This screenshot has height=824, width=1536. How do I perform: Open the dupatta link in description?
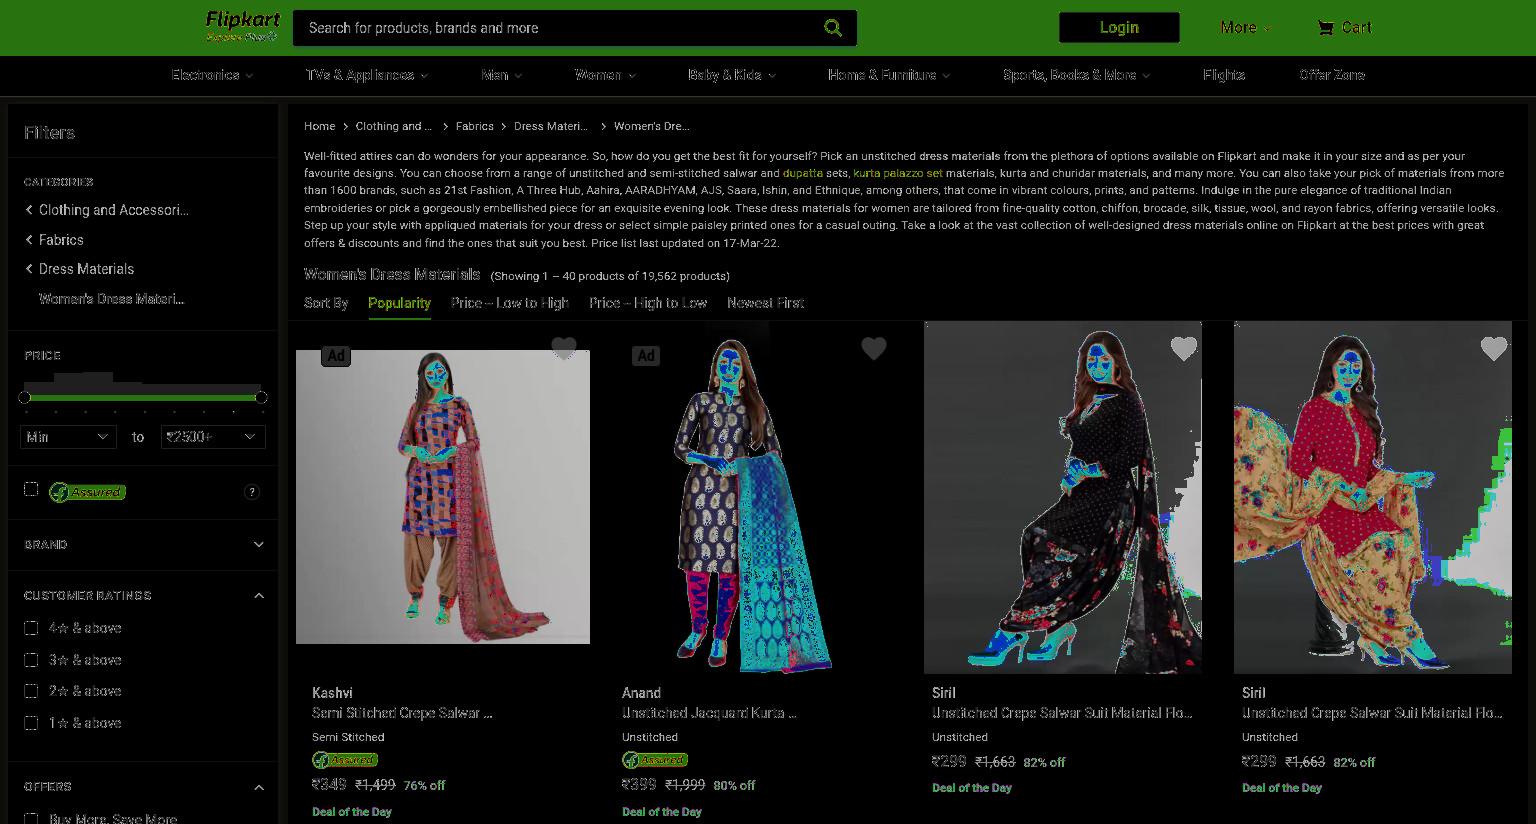click(x=803, y=173)
